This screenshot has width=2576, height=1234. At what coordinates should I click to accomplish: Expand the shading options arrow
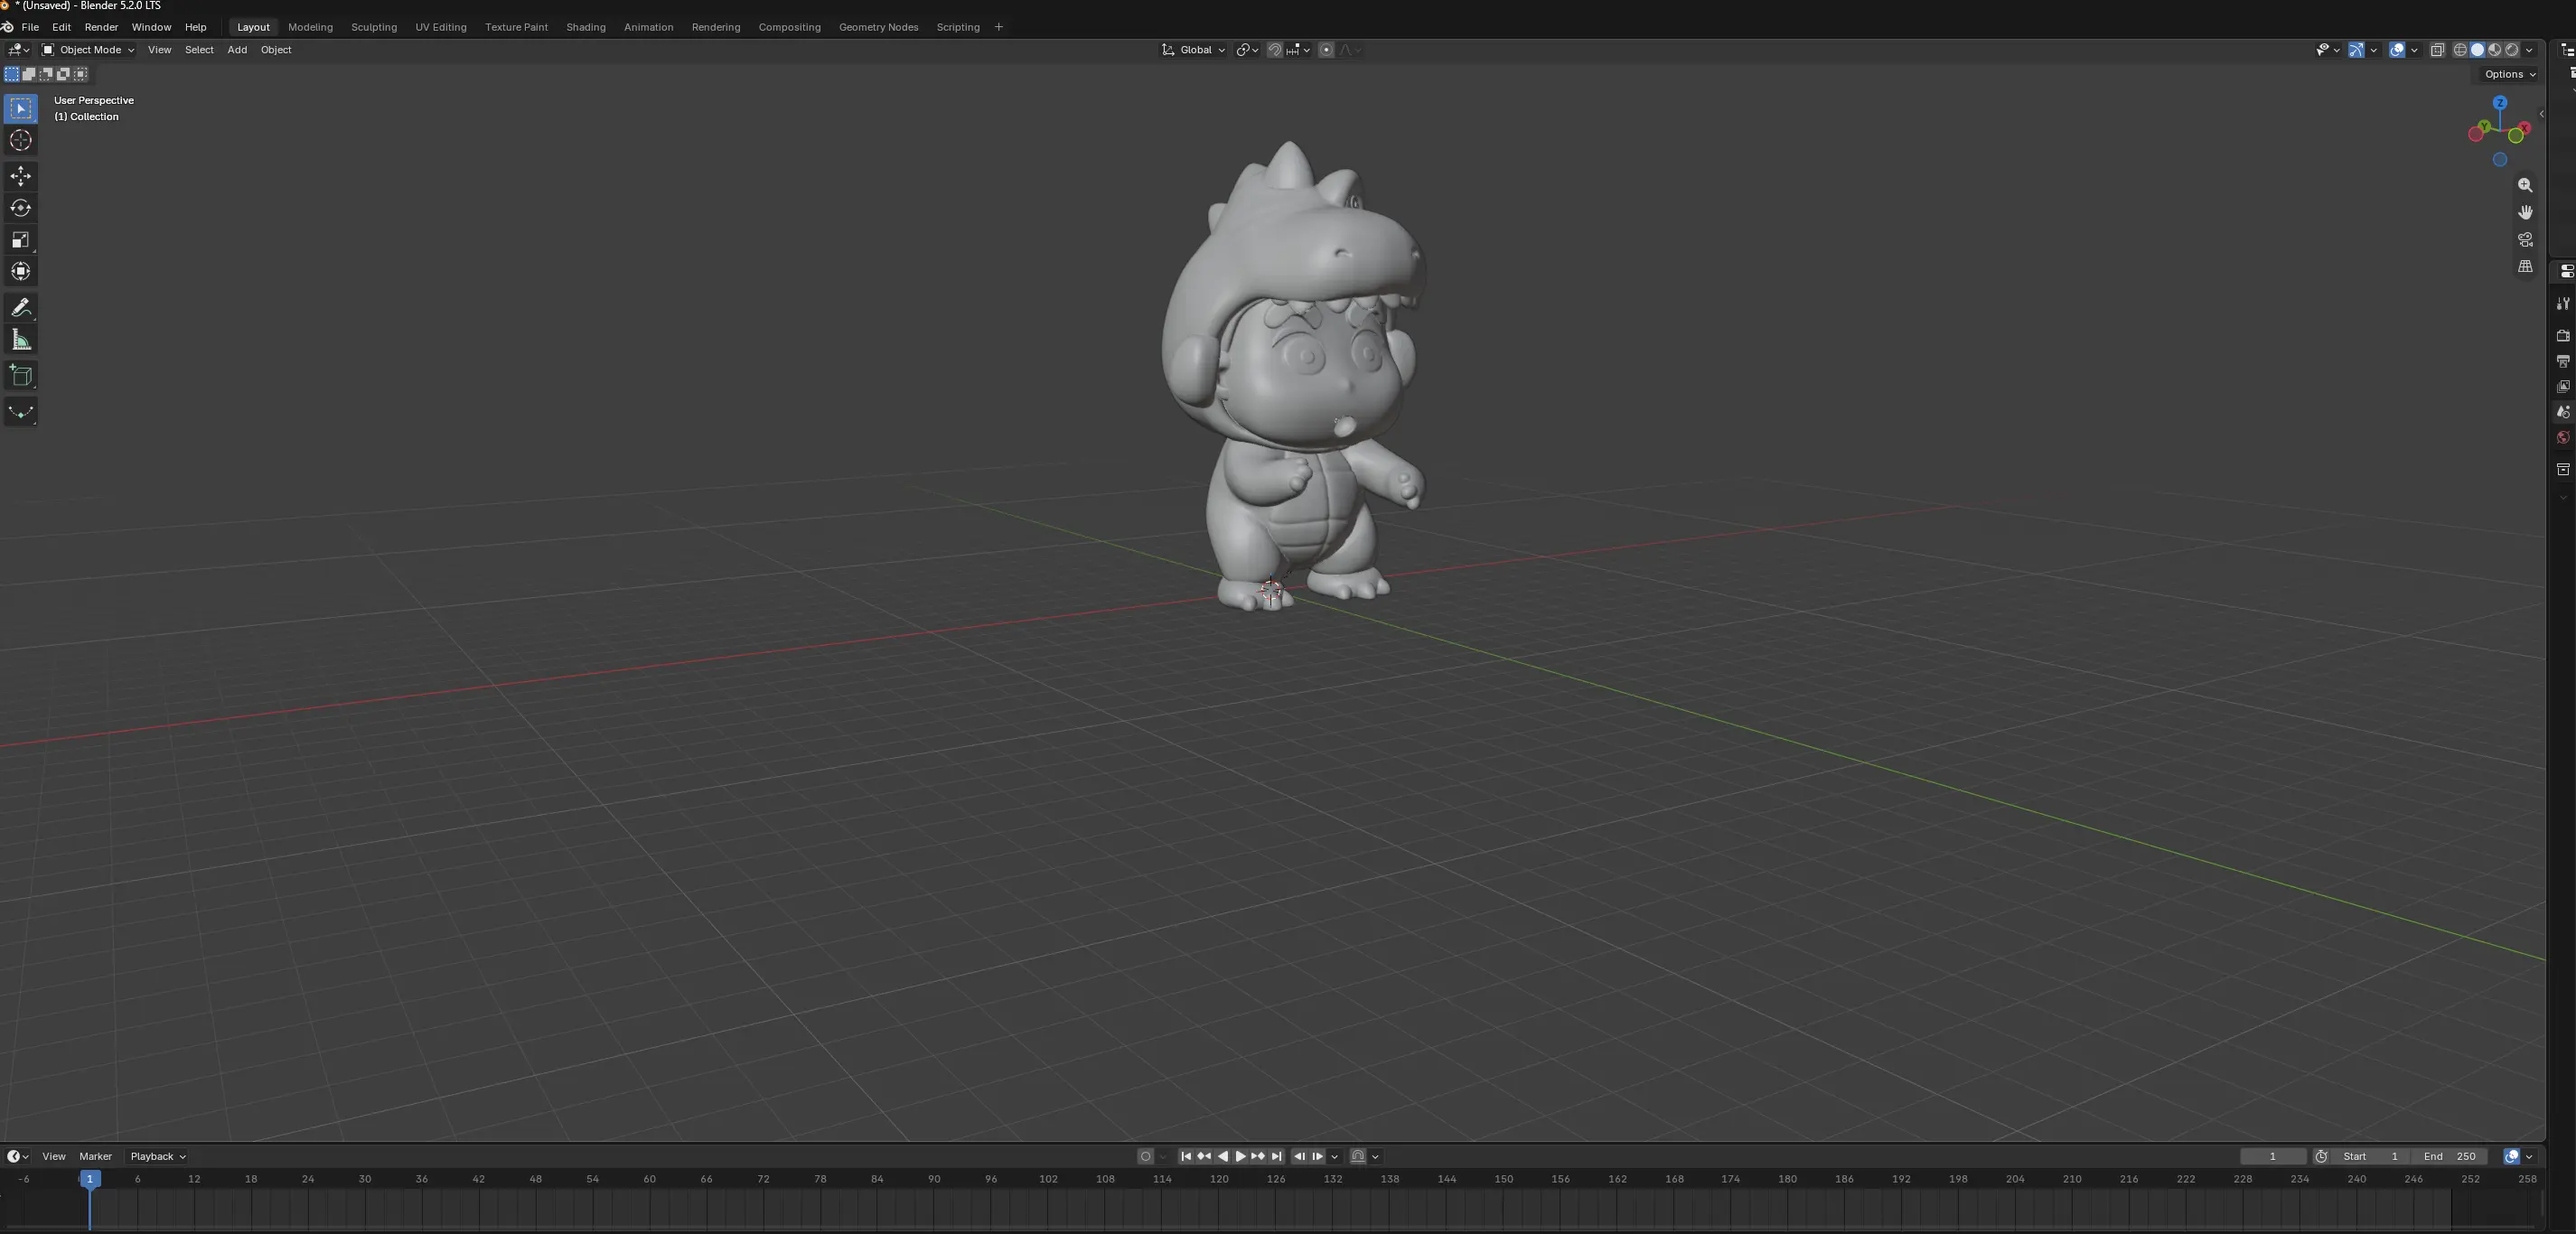pos(2529,50)
